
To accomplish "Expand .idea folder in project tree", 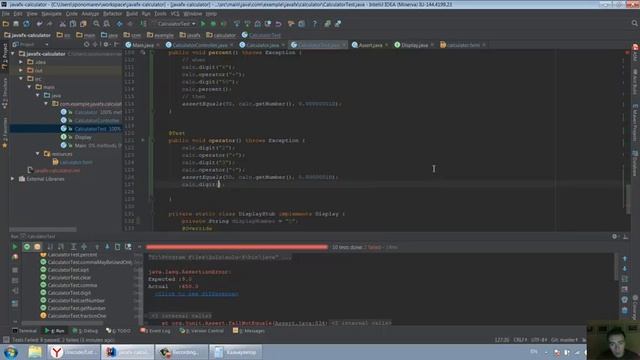I will (x=21, y=62).
